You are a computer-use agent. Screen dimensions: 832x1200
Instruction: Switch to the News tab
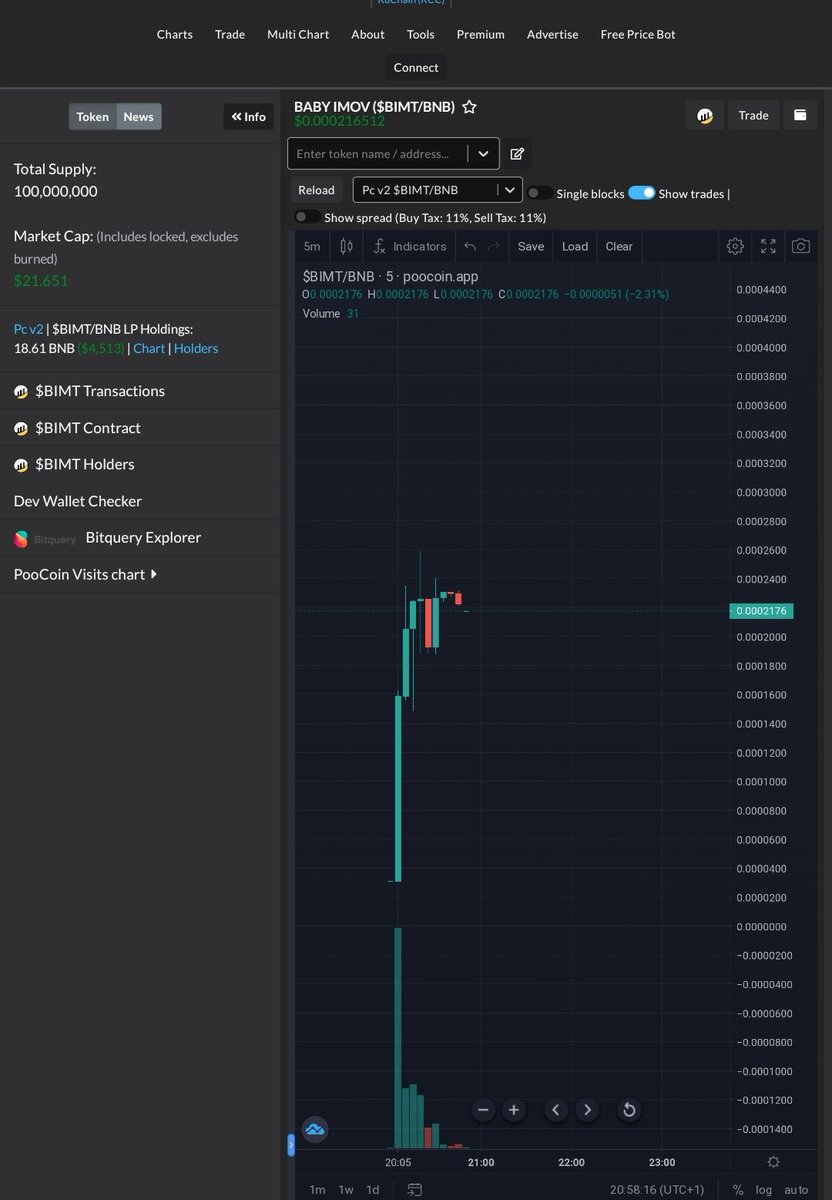coord(139,117)
